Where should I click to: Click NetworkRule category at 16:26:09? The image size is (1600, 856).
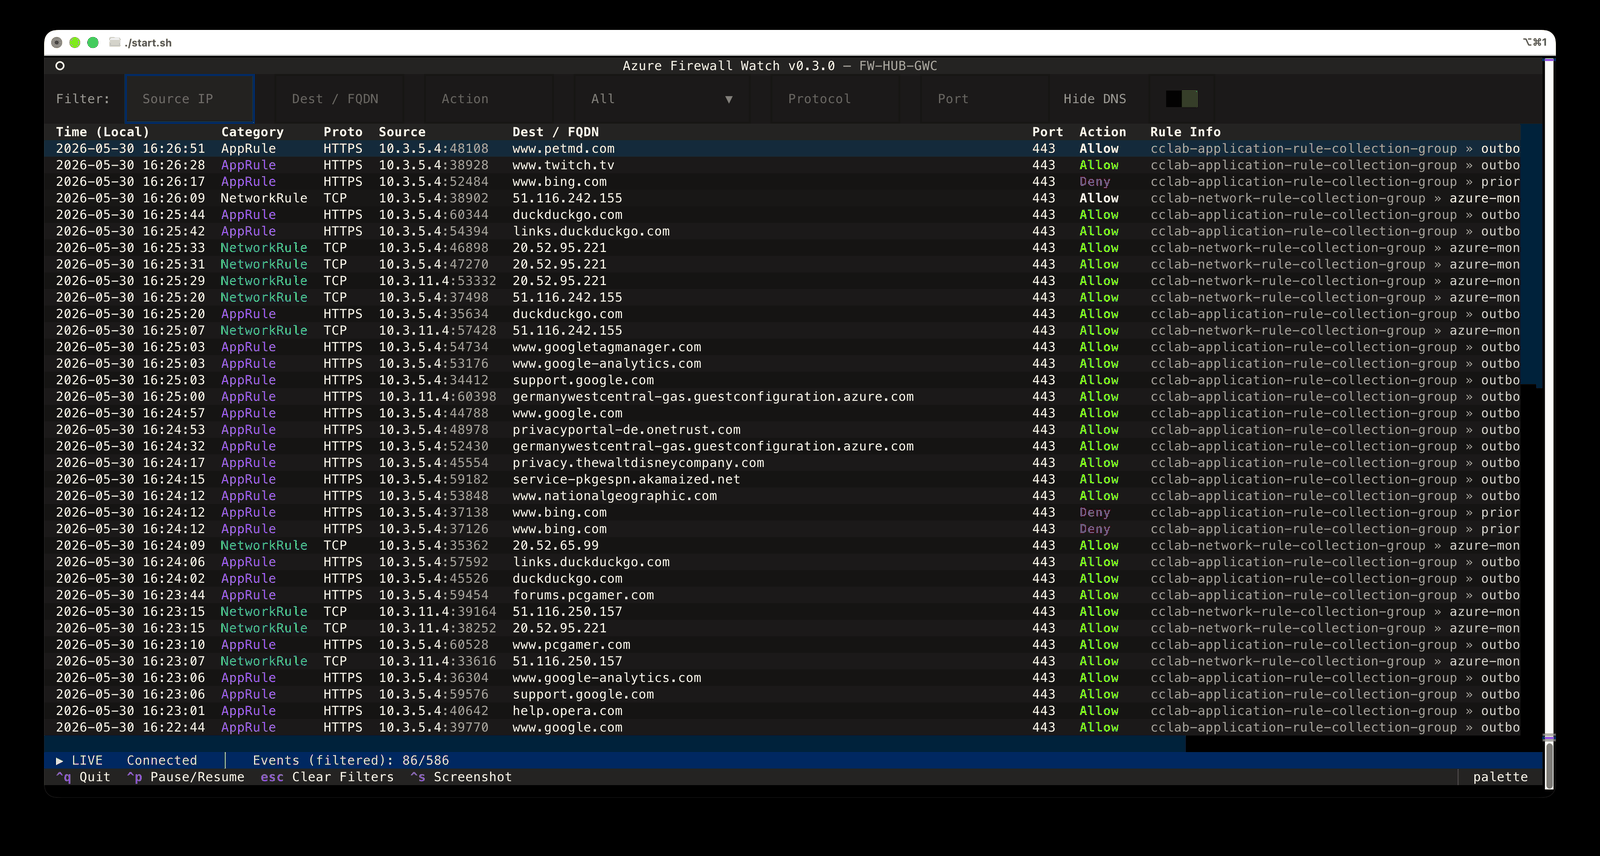pyautogui.click(x=264, y=198)
